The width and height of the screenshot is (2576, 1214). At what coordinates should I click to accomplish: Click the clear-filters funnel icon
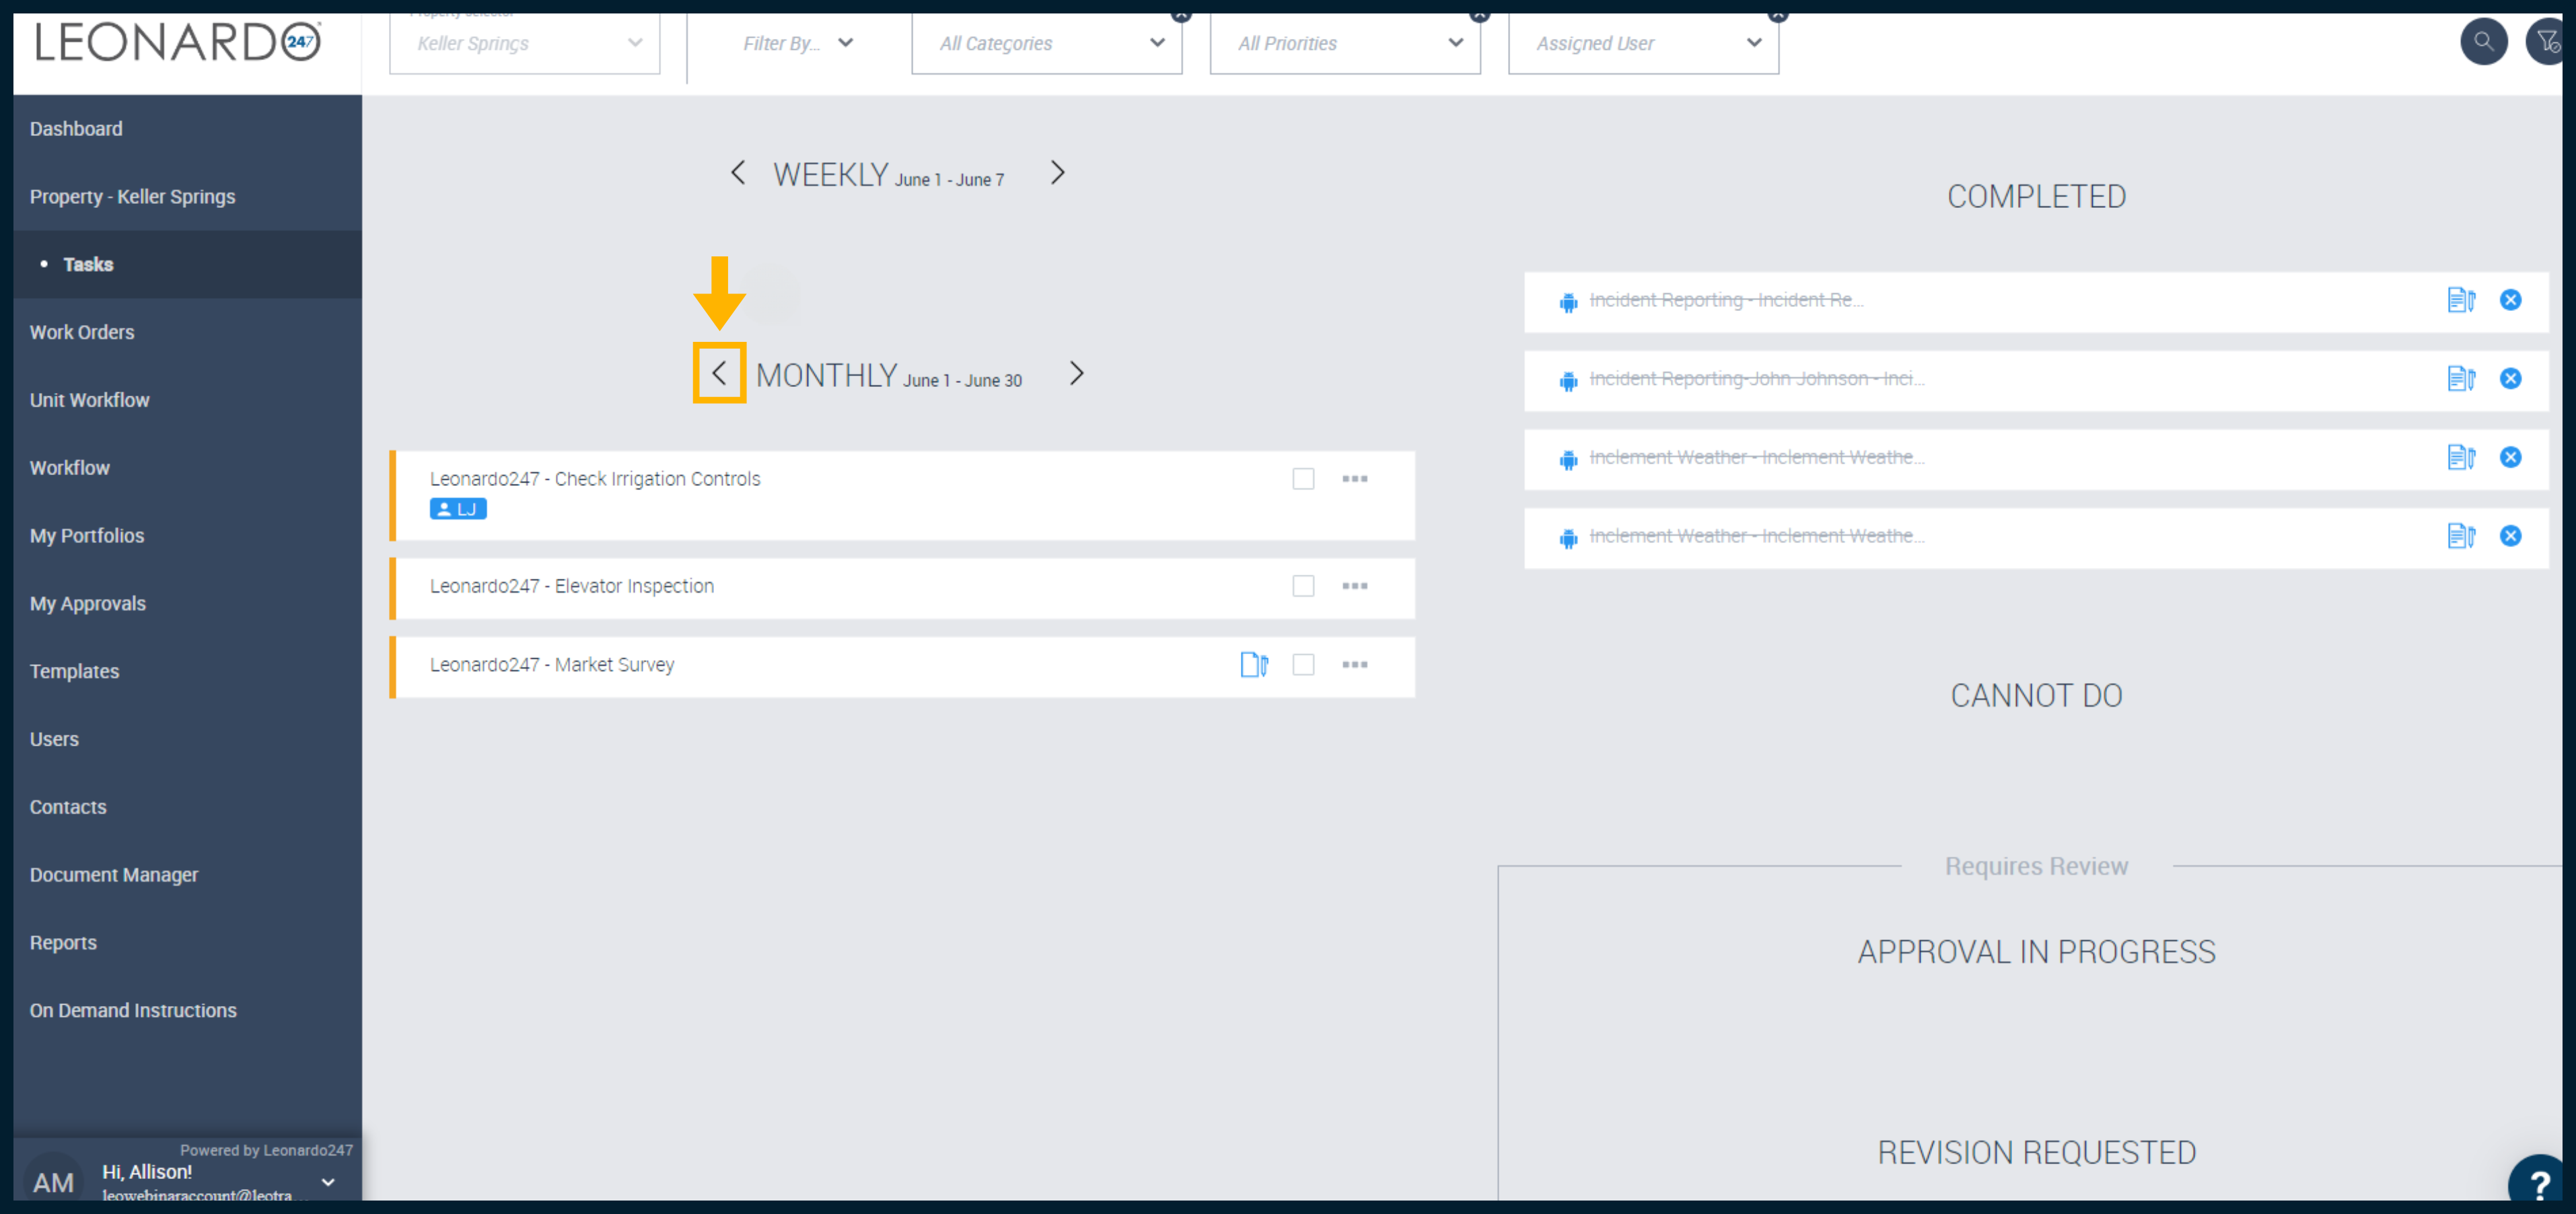[x=2546, y=42]
